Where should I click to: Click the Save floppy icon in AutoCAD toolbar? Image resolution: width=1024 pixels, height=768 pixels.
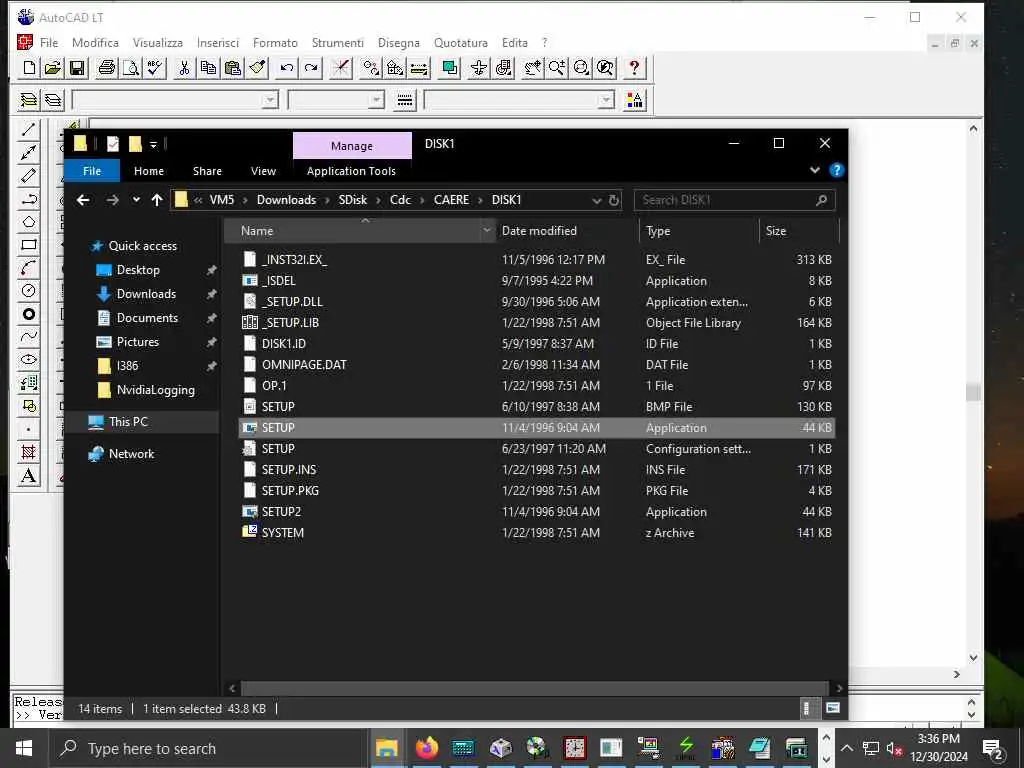[77, 68]
